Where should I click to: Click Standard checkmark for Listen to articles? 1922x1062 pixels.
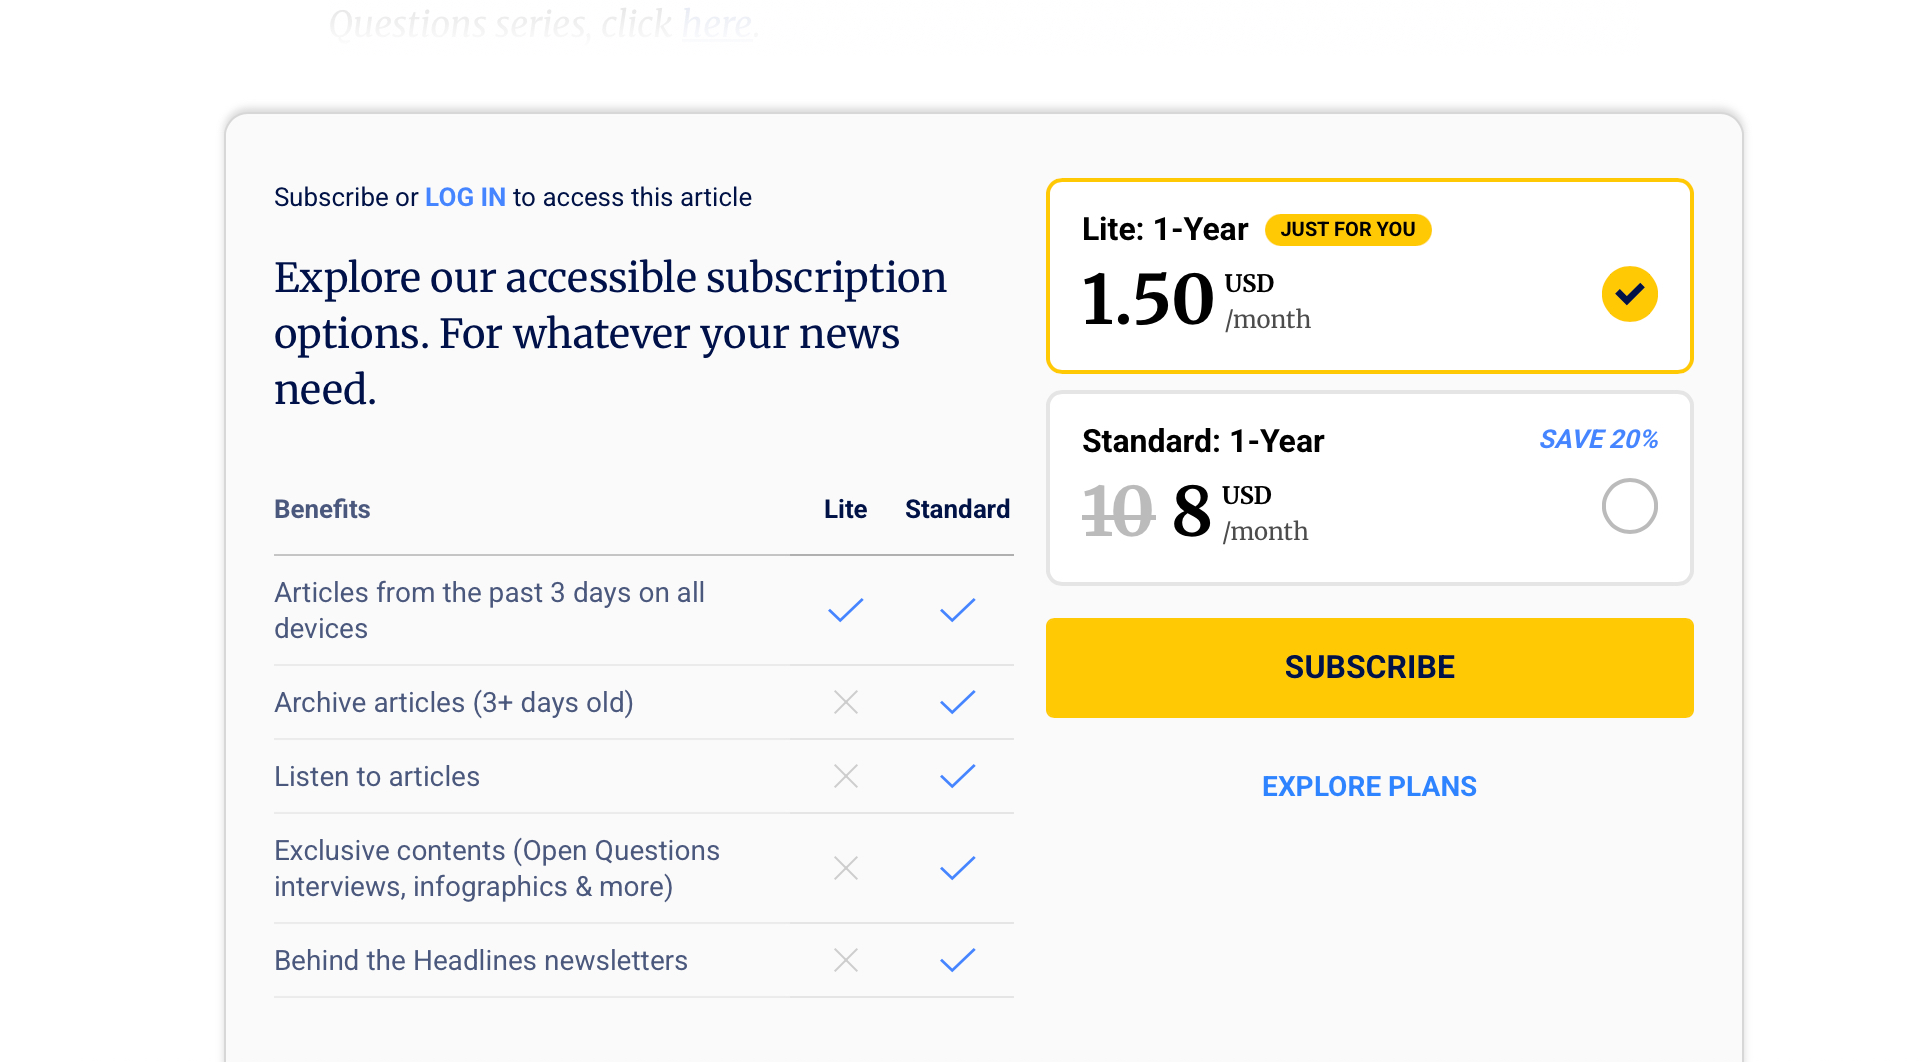[957, 776]
